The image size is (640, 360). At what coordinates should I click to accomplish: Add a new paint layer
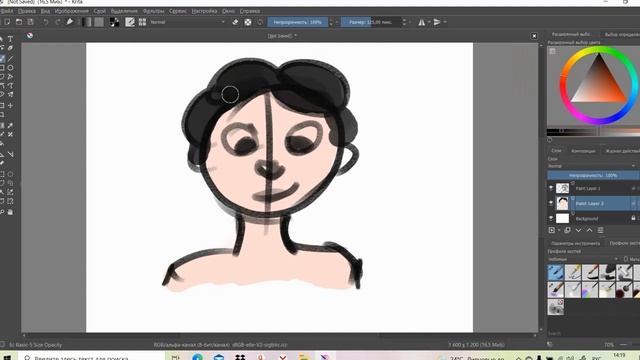coord(552,230)
